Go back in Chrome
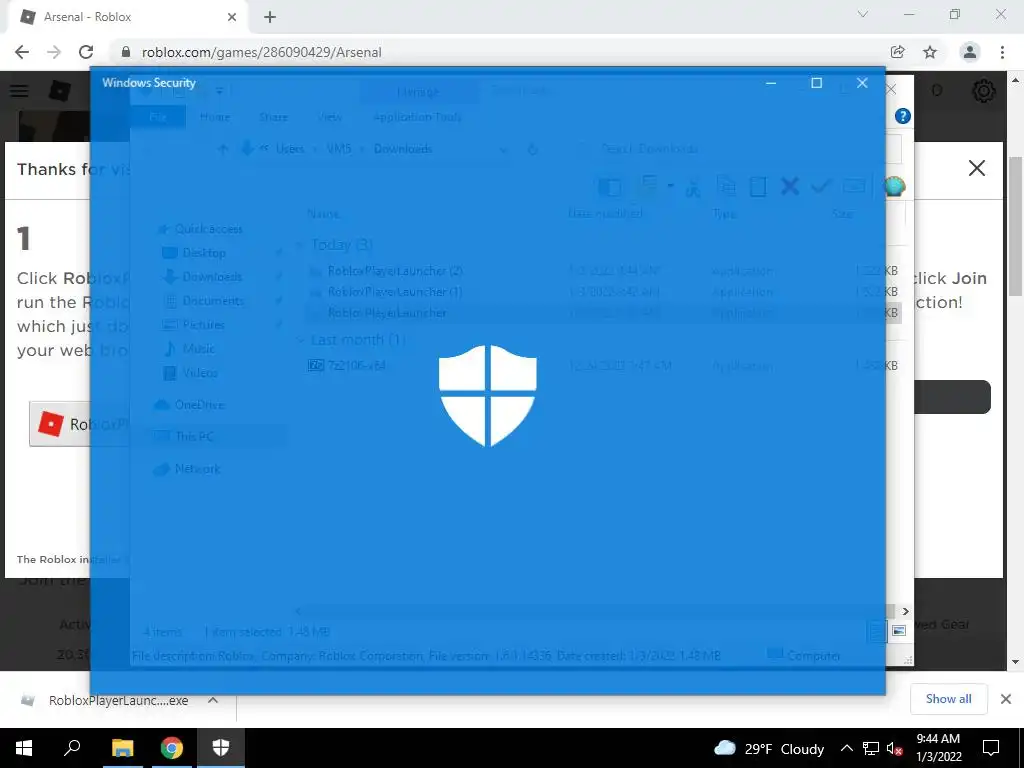Viewport: 1024px width, 768px height. [x=22, y=52]
